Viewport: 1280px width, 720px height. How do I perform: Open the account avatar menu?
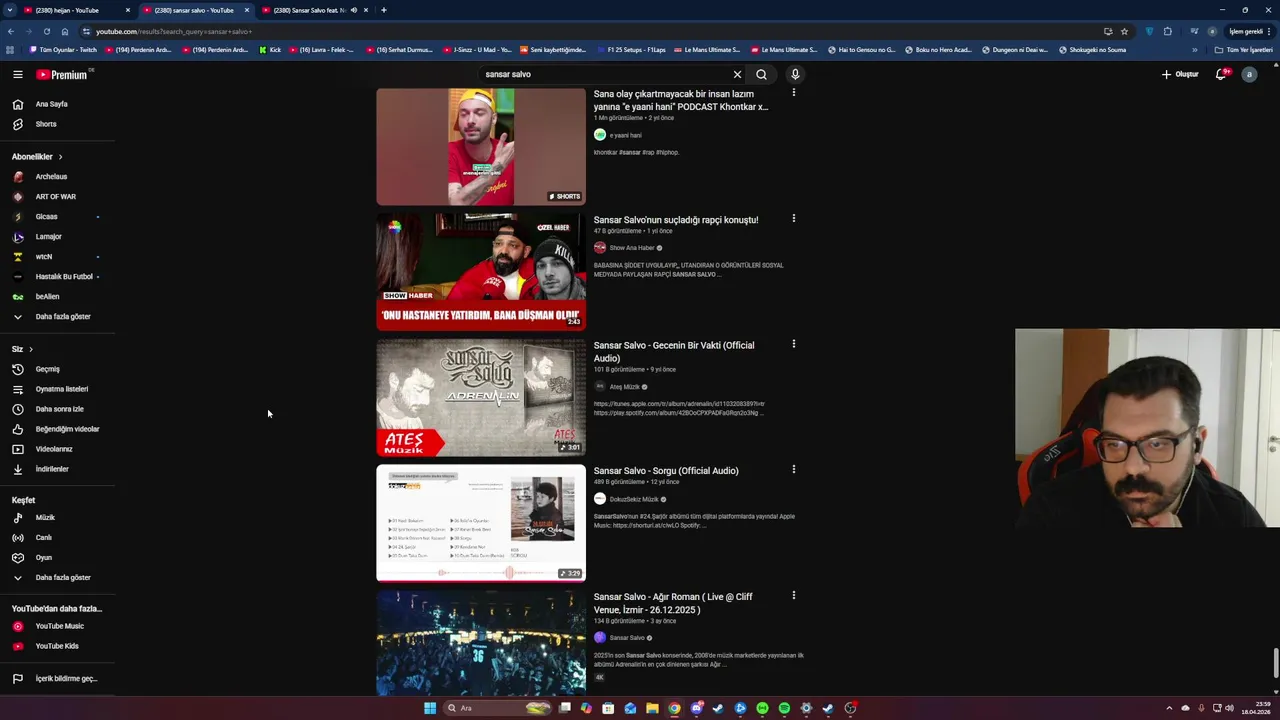pyautogui.click(x=1249, y=74)
